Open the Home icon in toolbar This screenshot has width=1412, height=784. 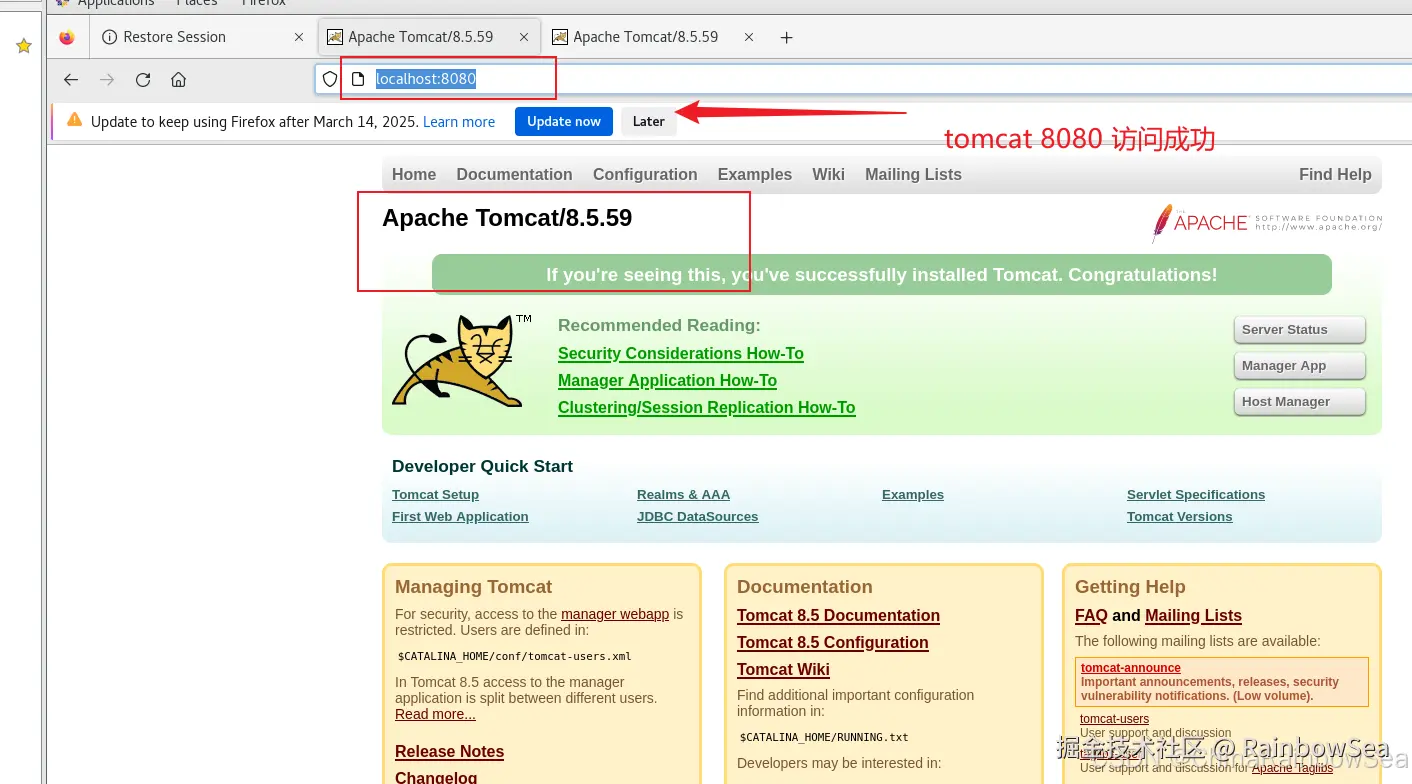(x=178, y=80)
